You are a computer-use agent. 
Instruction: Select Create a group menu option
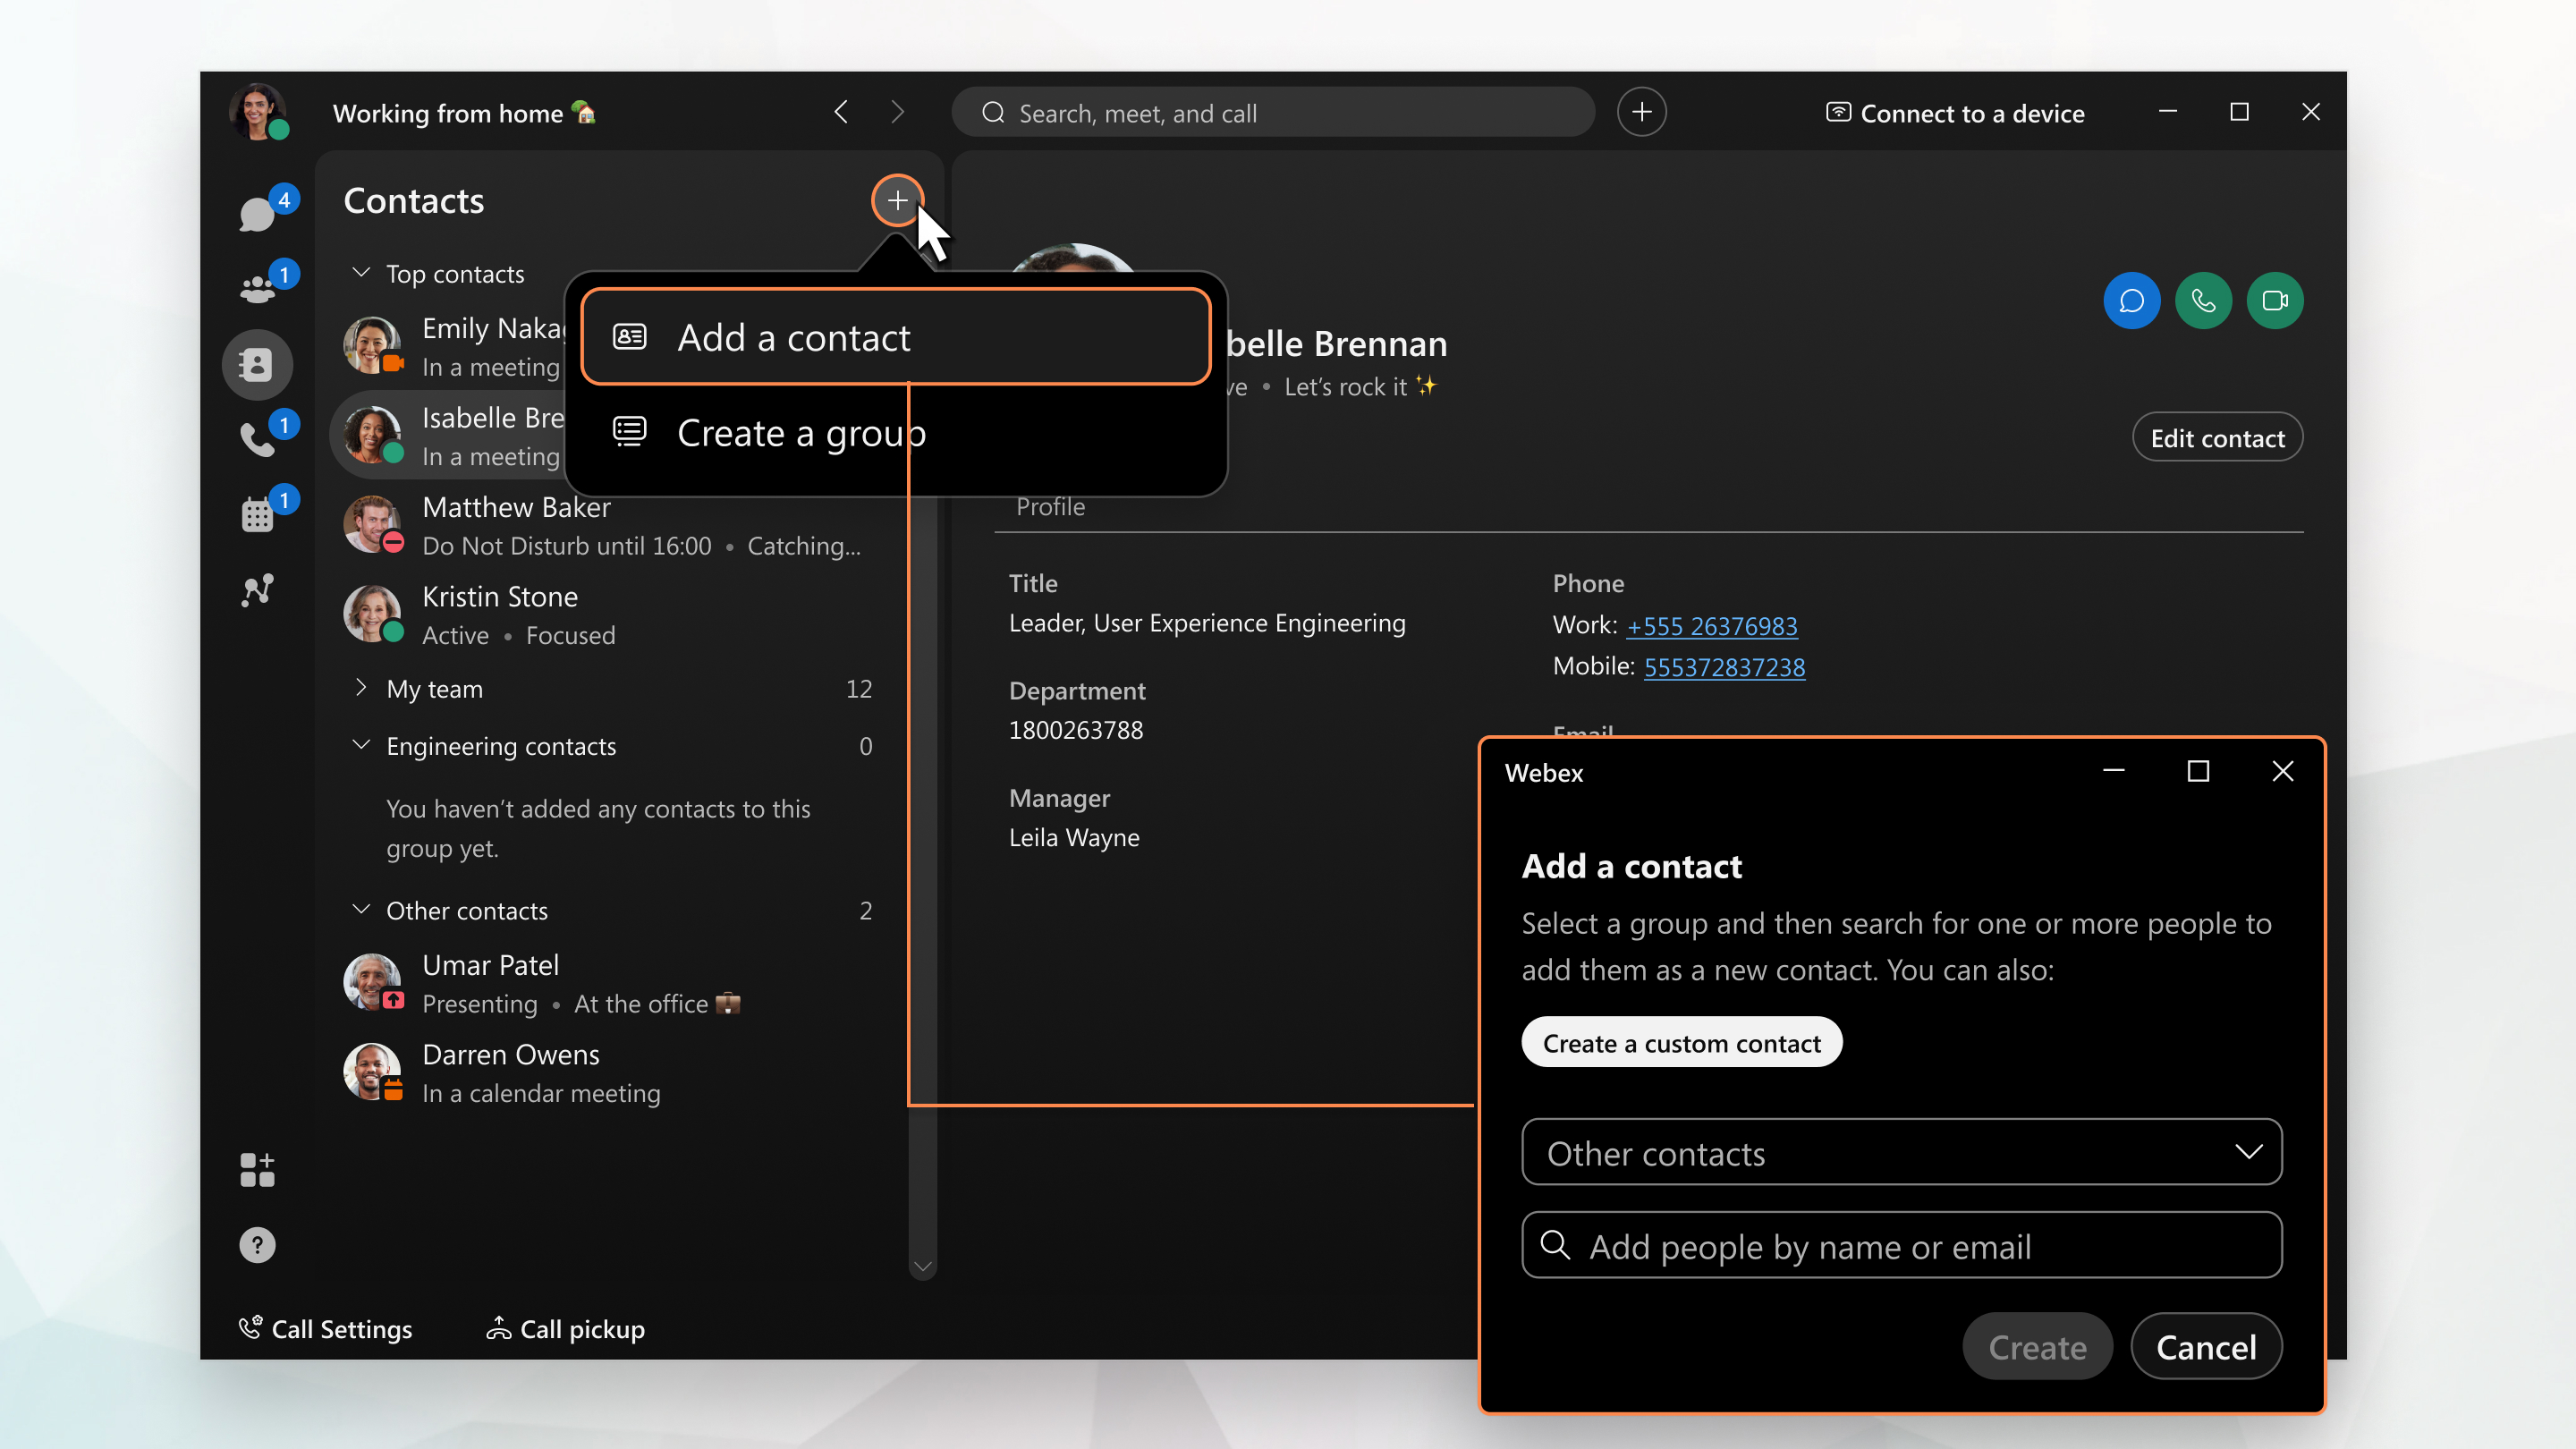pyautogui.click(x=800, y=432)
